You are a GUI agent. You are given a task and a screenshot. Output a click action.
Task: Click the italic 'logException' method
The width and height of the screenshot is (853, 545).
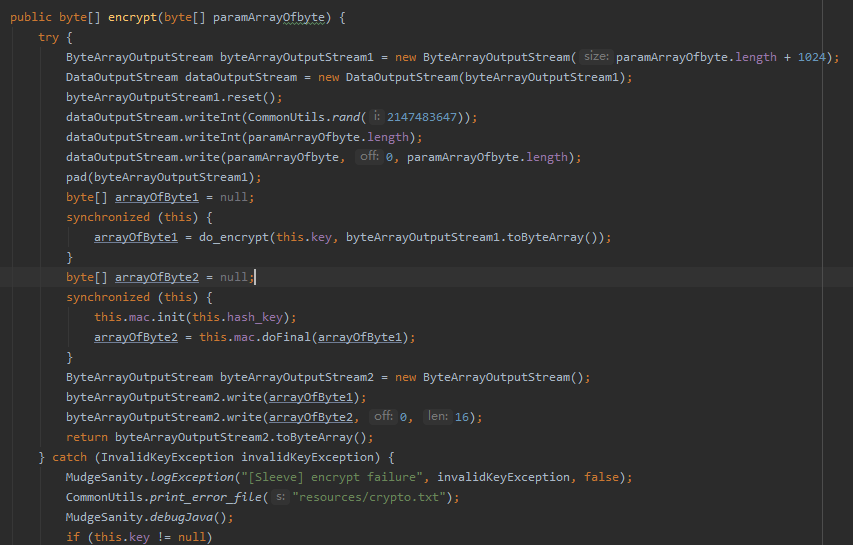click(x=191, y=478)
